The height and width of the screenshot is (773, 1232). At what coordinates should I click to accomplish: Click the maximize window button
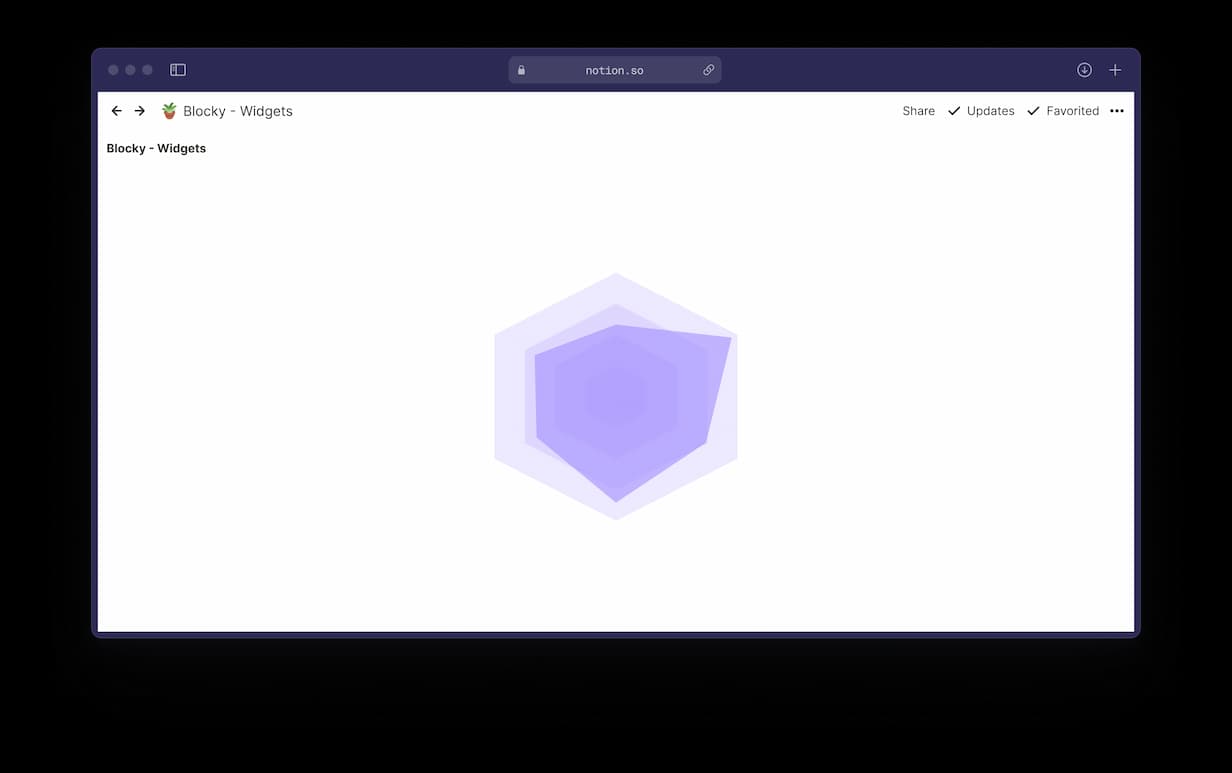[147, 70]
